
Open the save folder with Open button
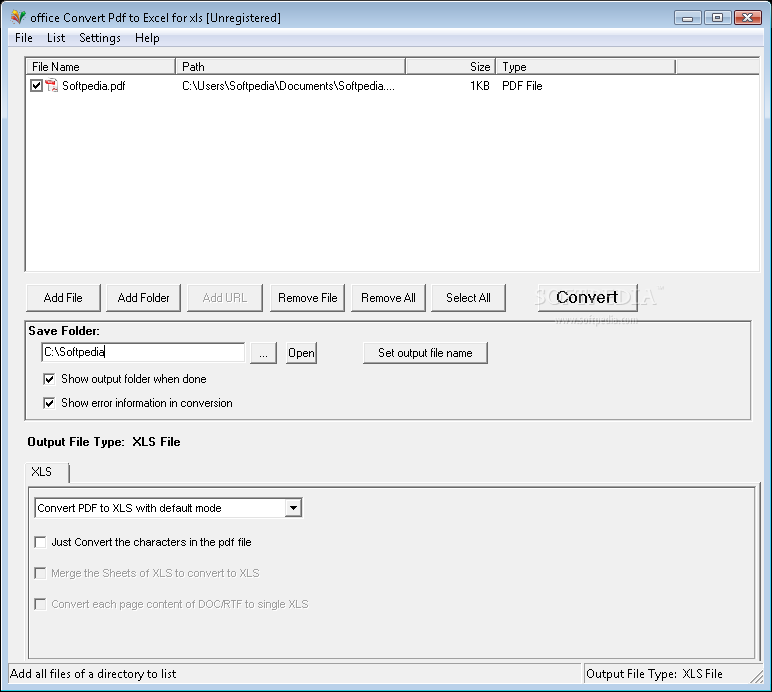tap(301, 353)
